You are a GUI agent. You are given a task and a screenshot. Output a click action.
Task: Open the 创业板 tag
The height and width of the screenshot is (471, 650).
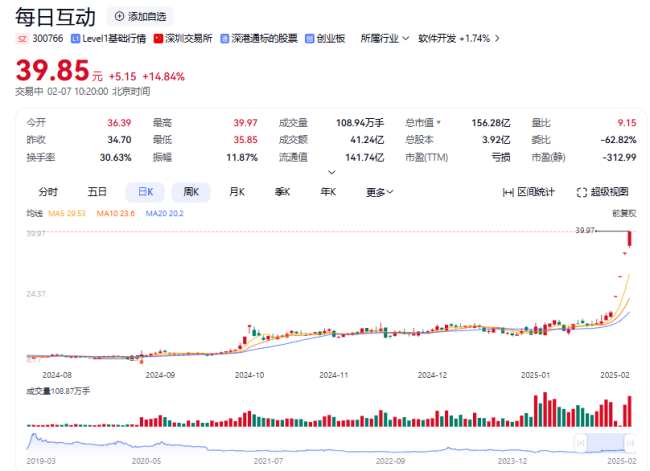(x=331, y=39)
